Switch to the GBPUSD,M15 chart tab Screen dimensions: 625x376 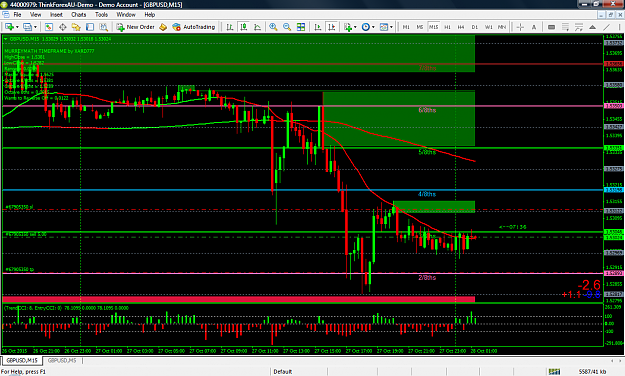tap(22, 360)
